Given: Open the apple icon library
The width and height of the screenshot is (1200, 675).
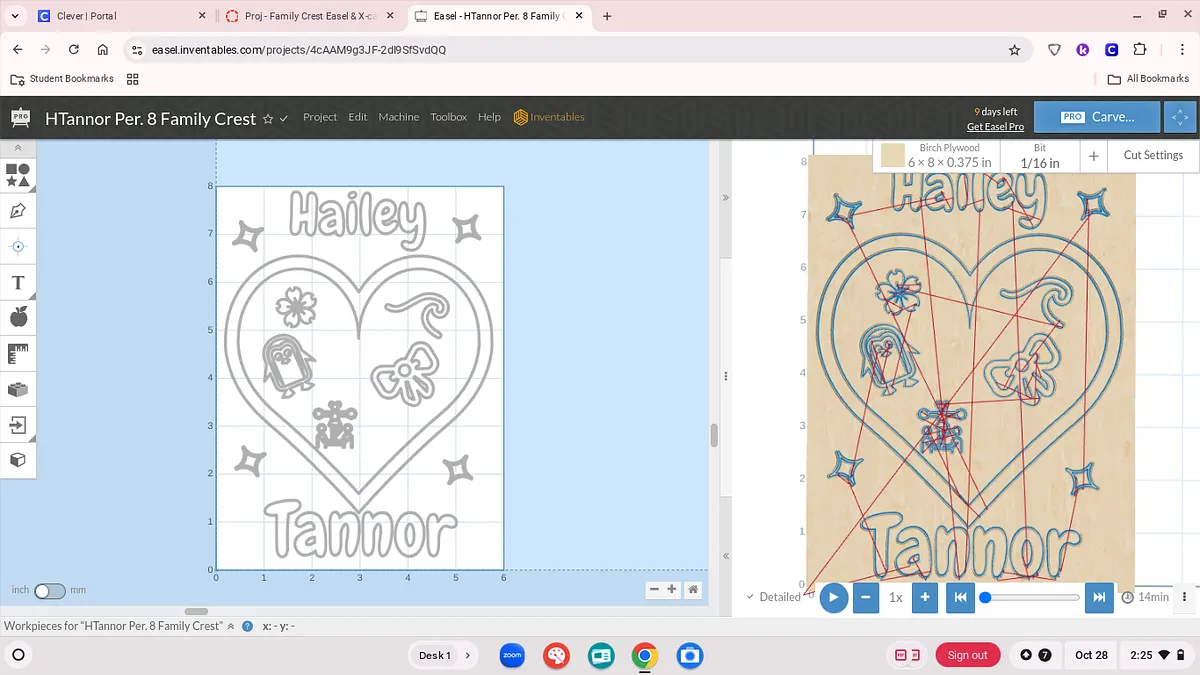Looking at the screenshot, I should 18,318.
